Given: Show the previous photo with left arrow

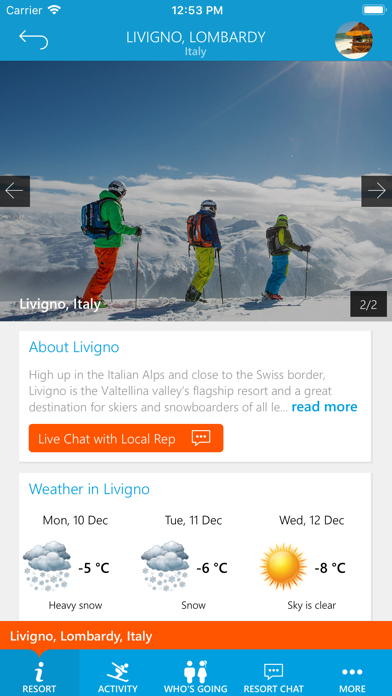Looking at the screenshot, I should (15, 191).
